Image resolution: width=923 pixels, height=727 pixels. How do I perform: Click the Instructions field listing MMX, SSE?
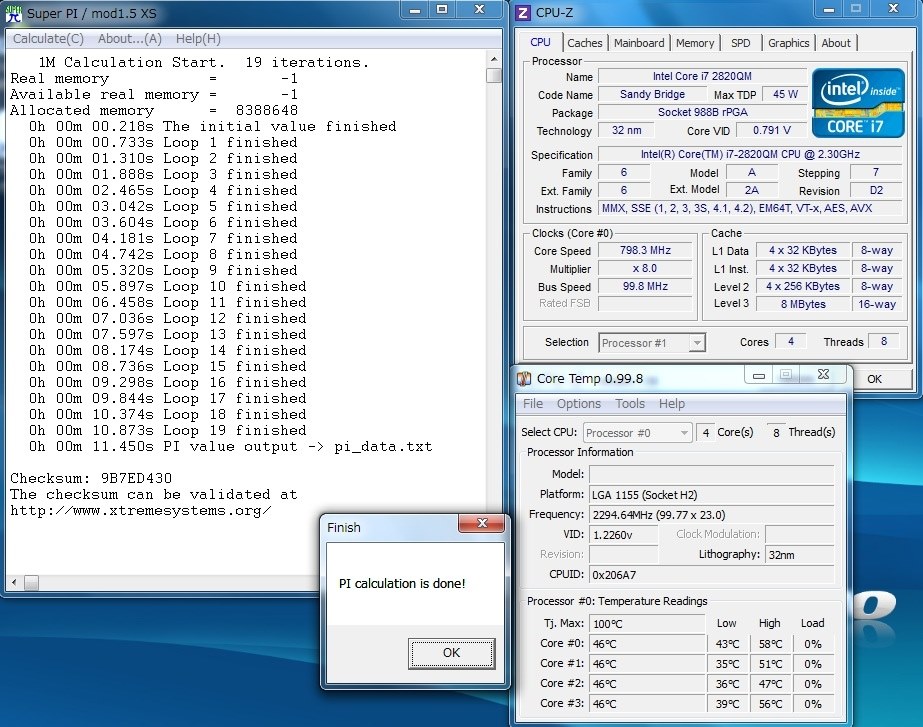point(750,208)
